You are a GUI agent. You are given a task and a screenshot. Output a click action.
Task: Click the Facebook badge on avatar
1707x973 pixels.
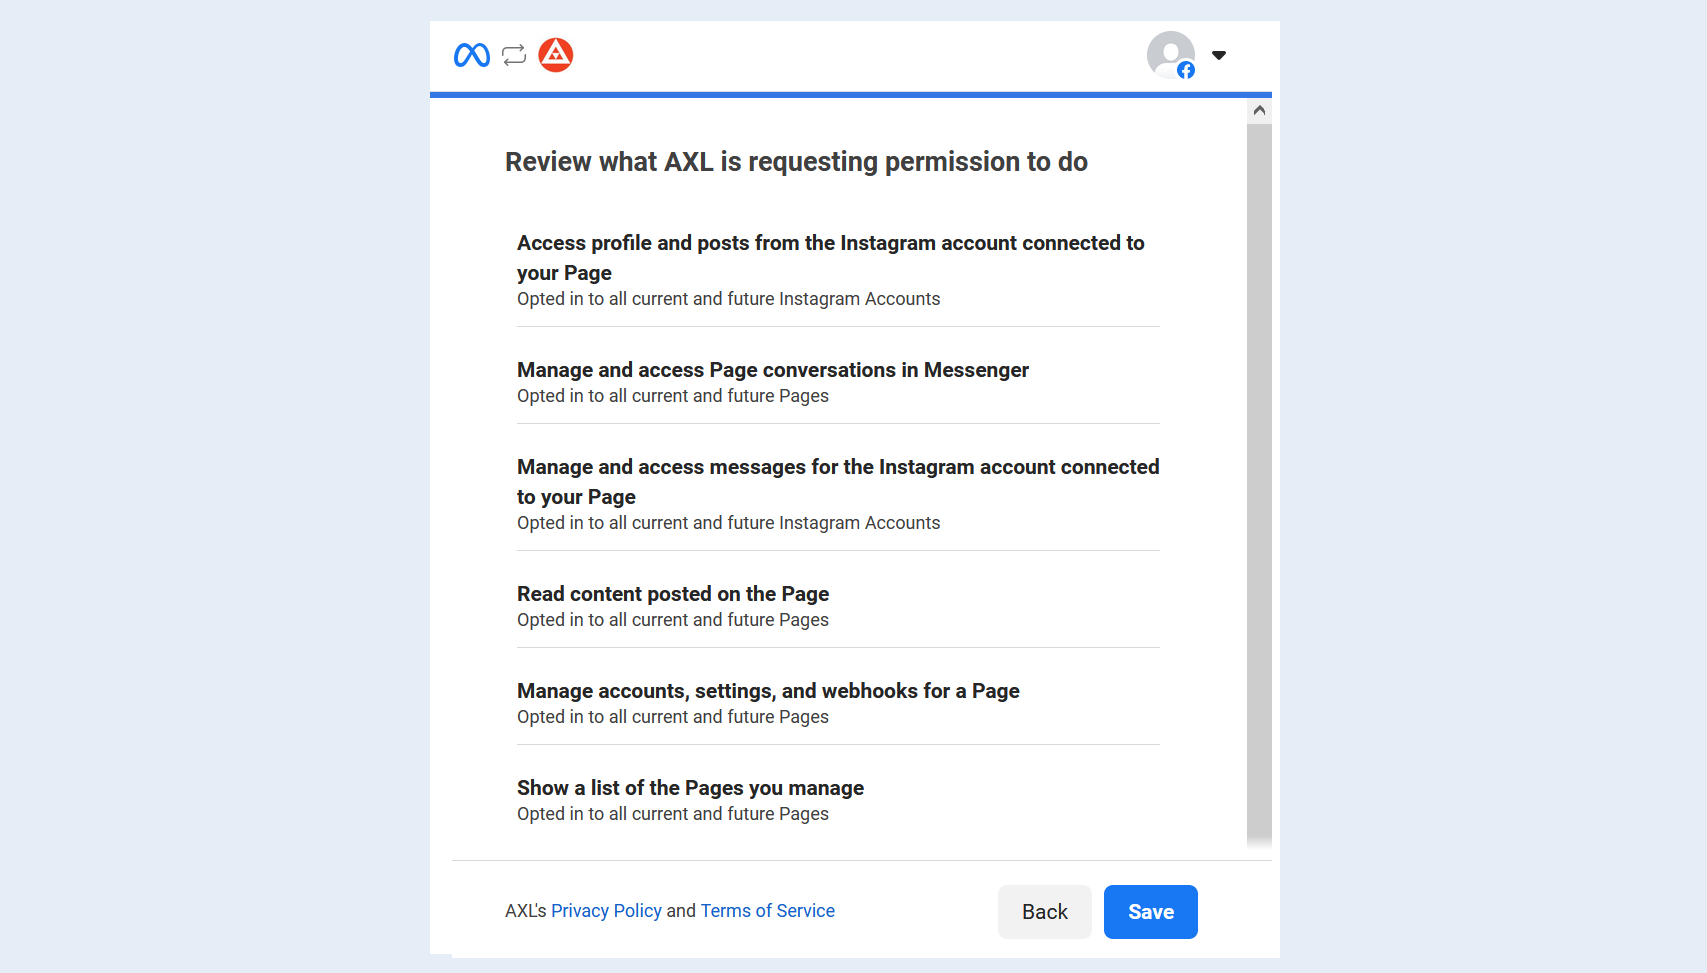[x=1186, y=70]
